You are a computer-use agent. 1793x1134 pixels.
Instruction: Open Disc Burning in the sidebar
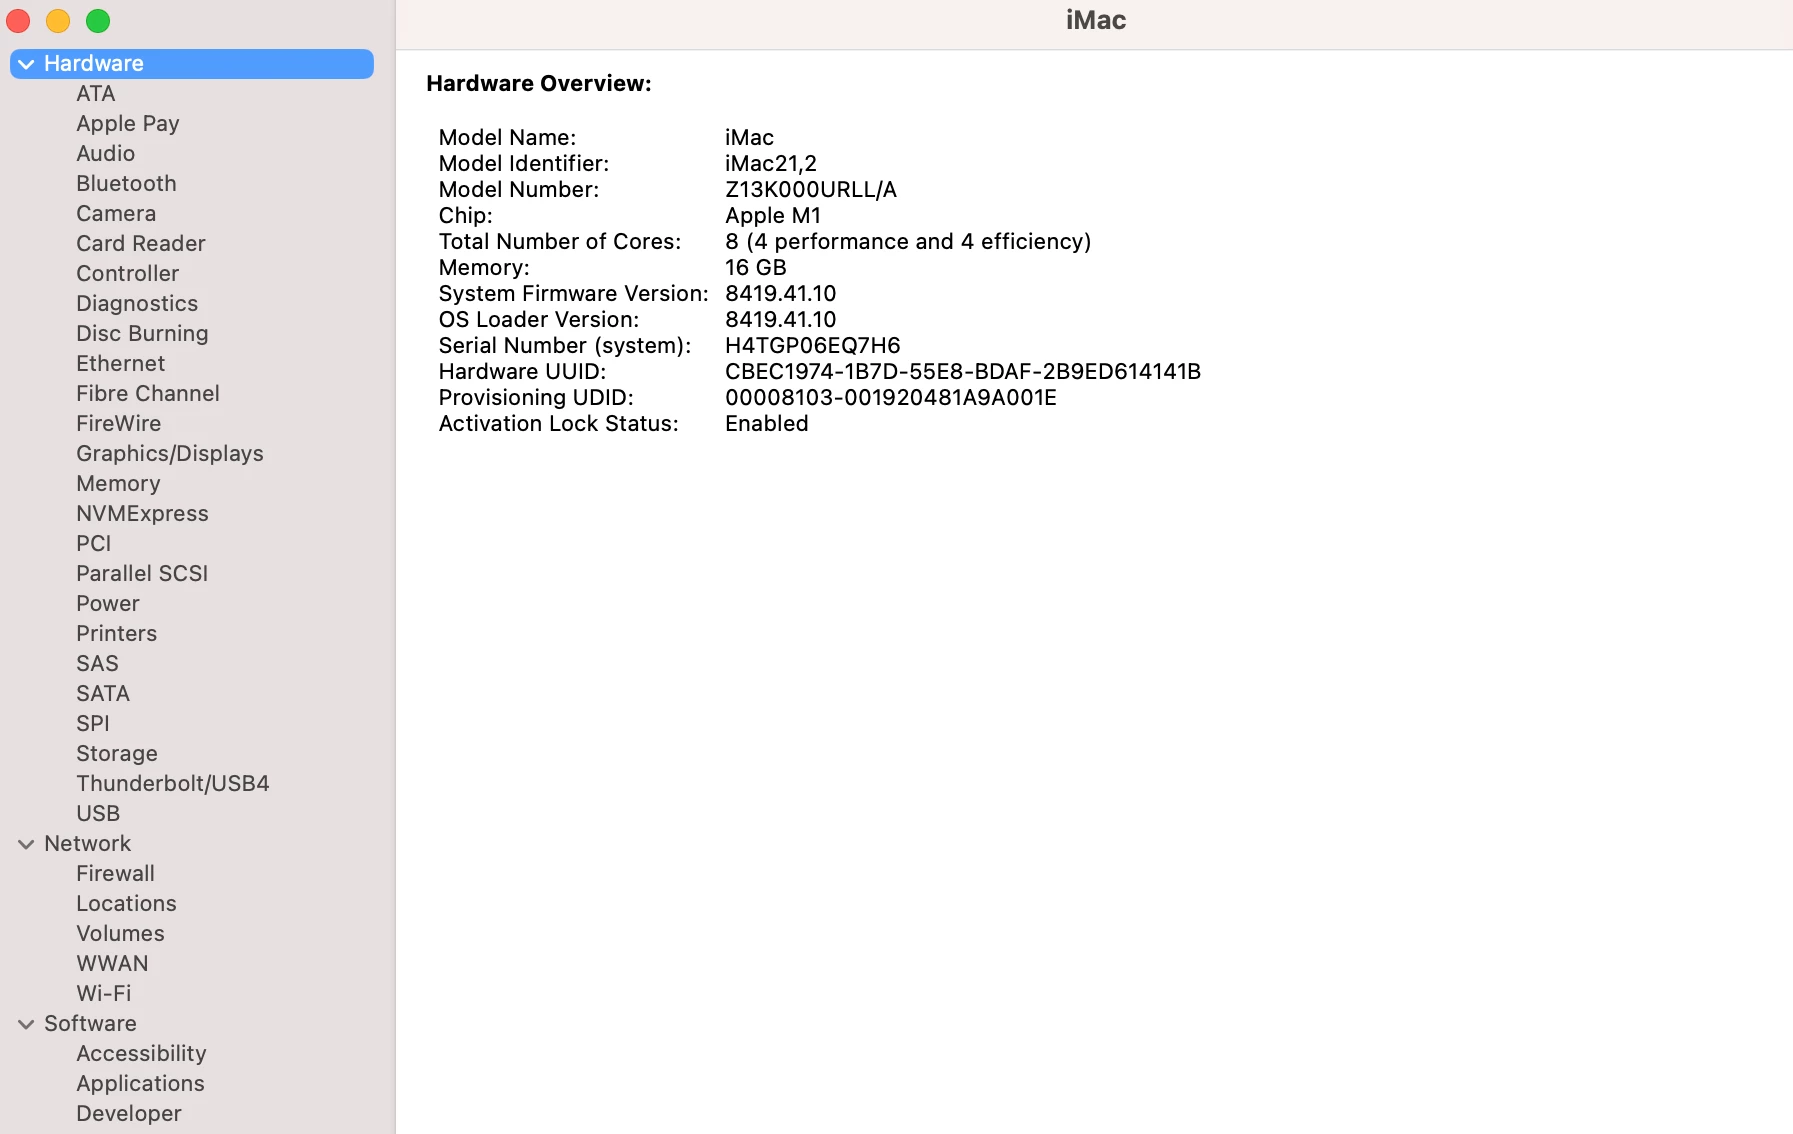coord(142,334)
